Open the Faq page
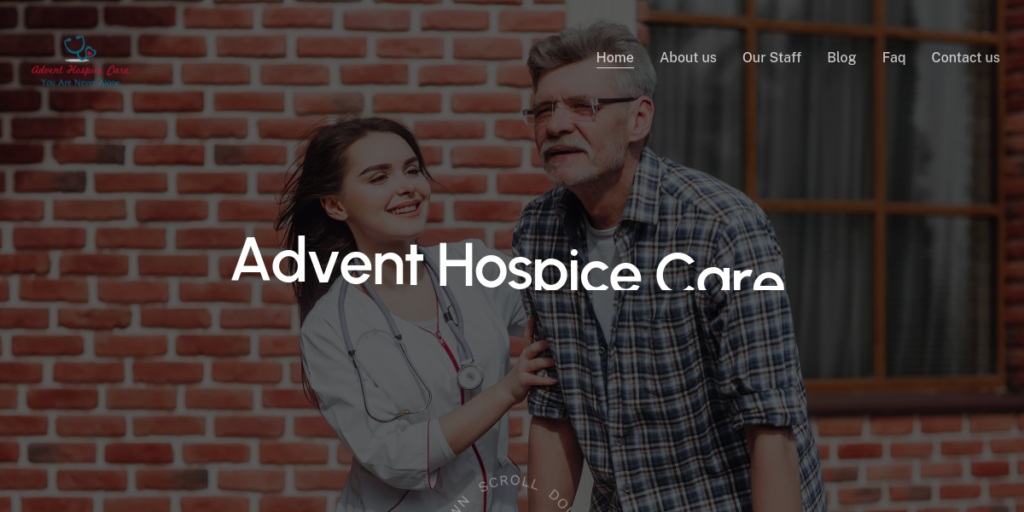Viewport: 1024px width, 512px height. point(893,57)
